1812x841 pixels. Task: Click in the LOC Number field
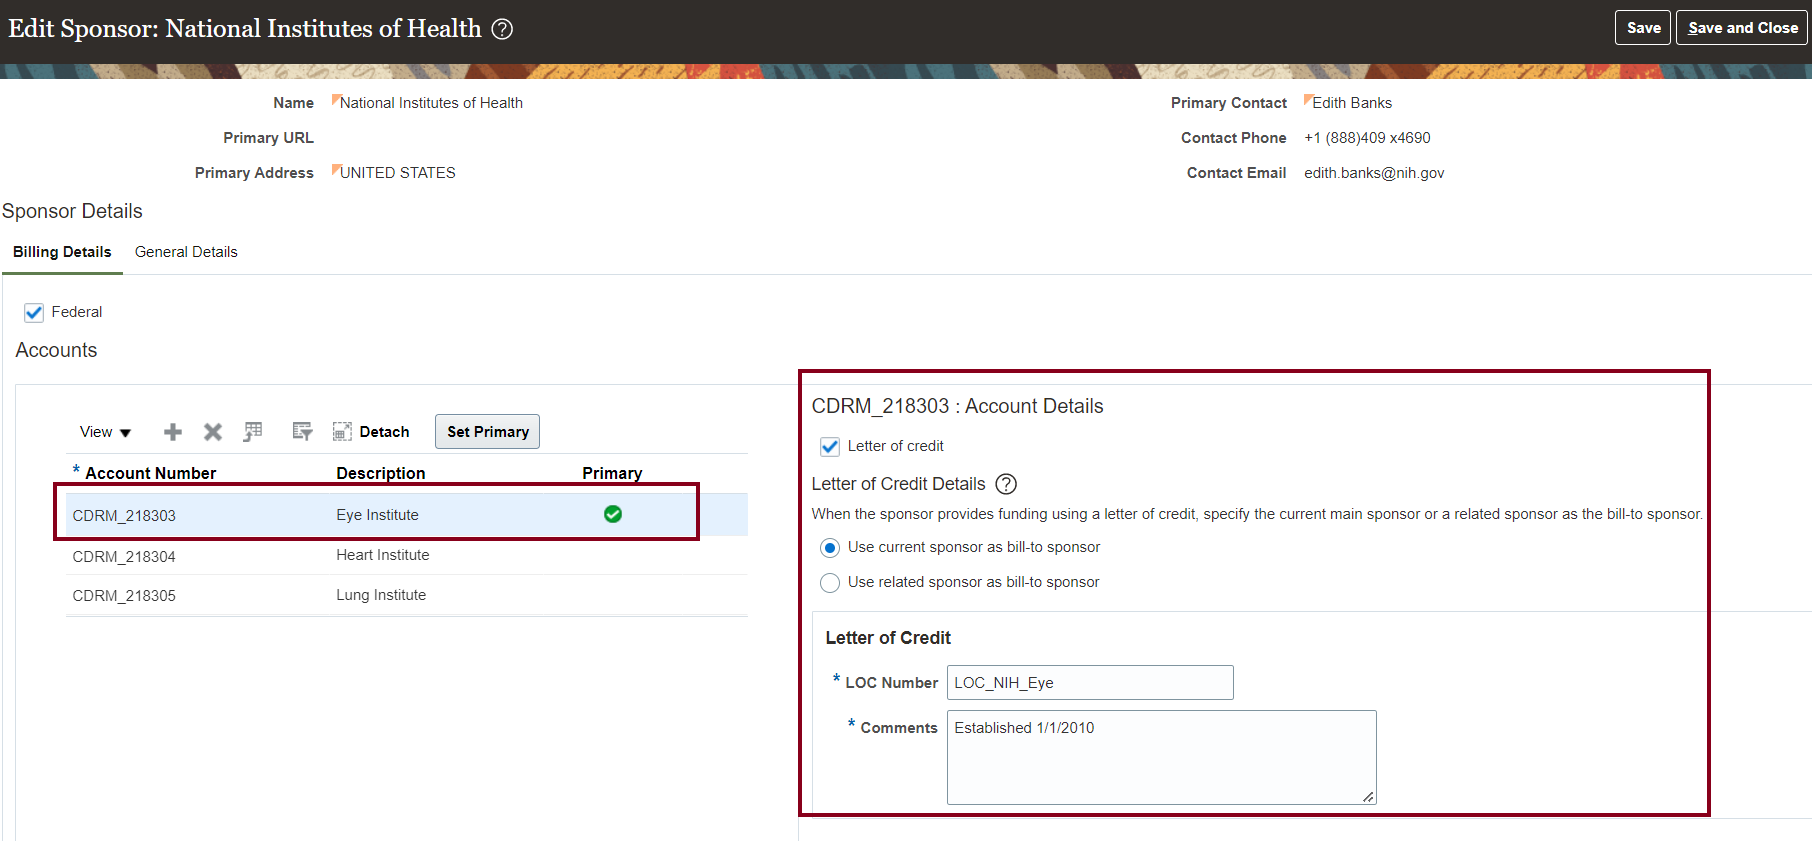[x=1090, y=683]
